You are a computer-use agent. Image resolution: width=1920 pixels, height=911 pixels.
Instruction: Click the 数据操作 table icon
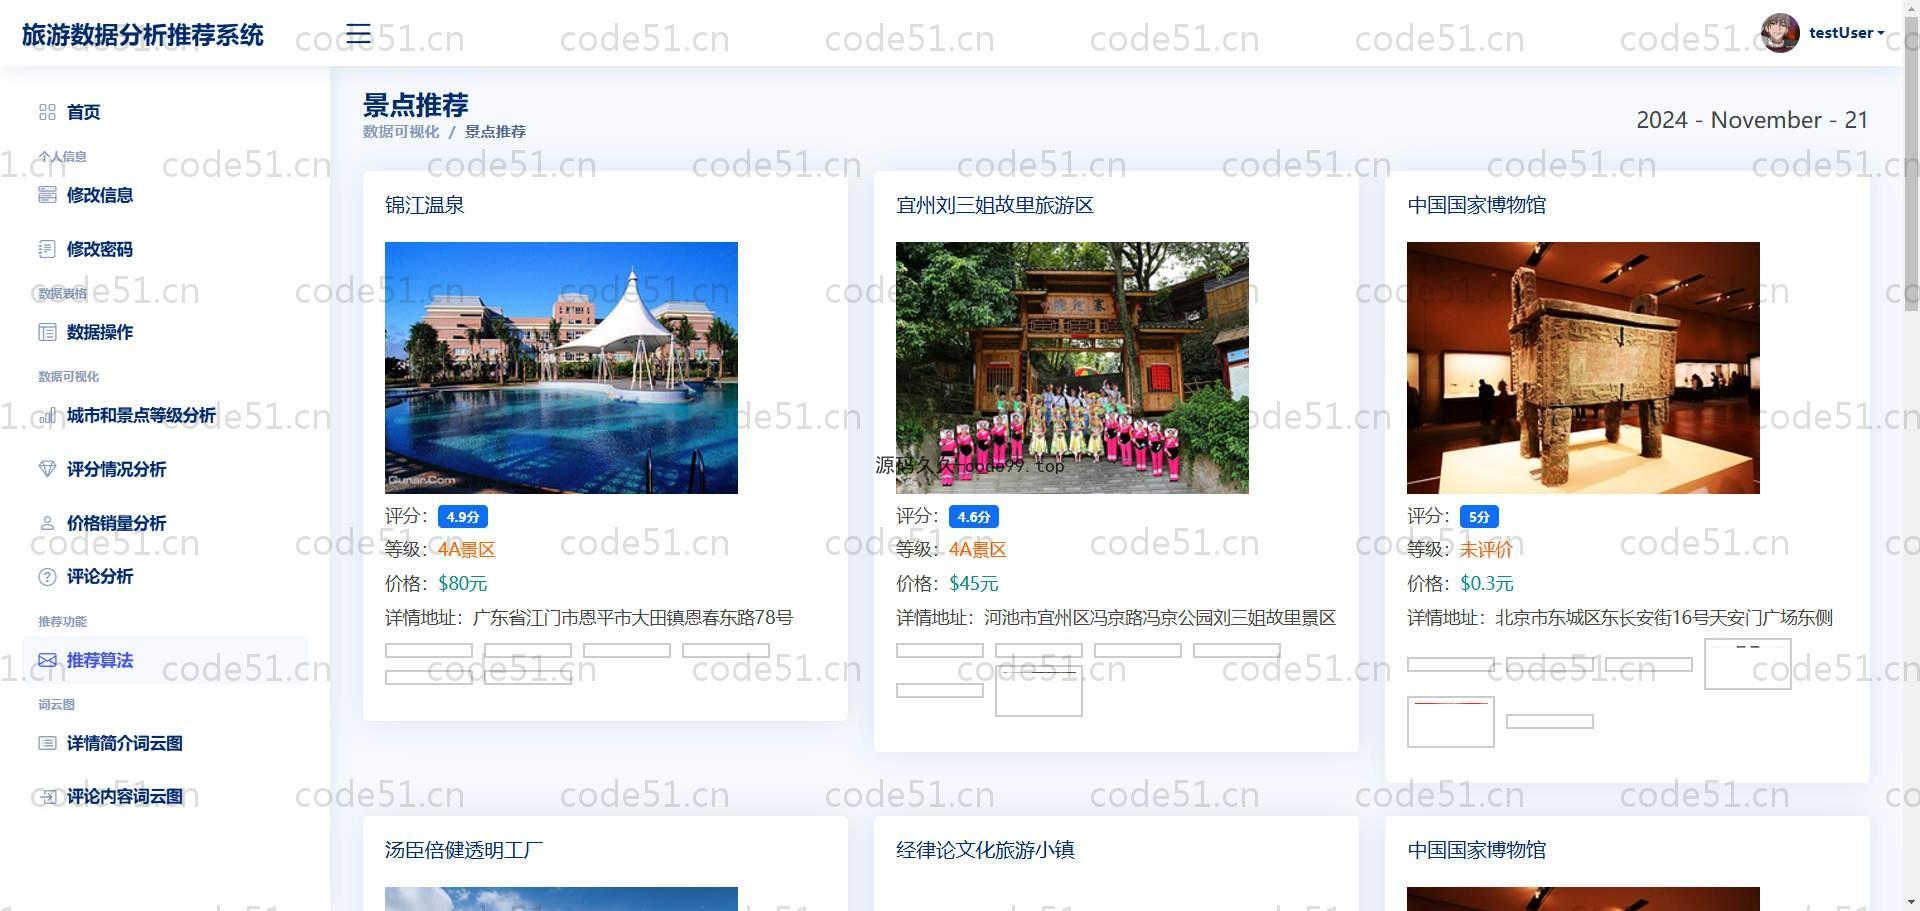point(47,332)
